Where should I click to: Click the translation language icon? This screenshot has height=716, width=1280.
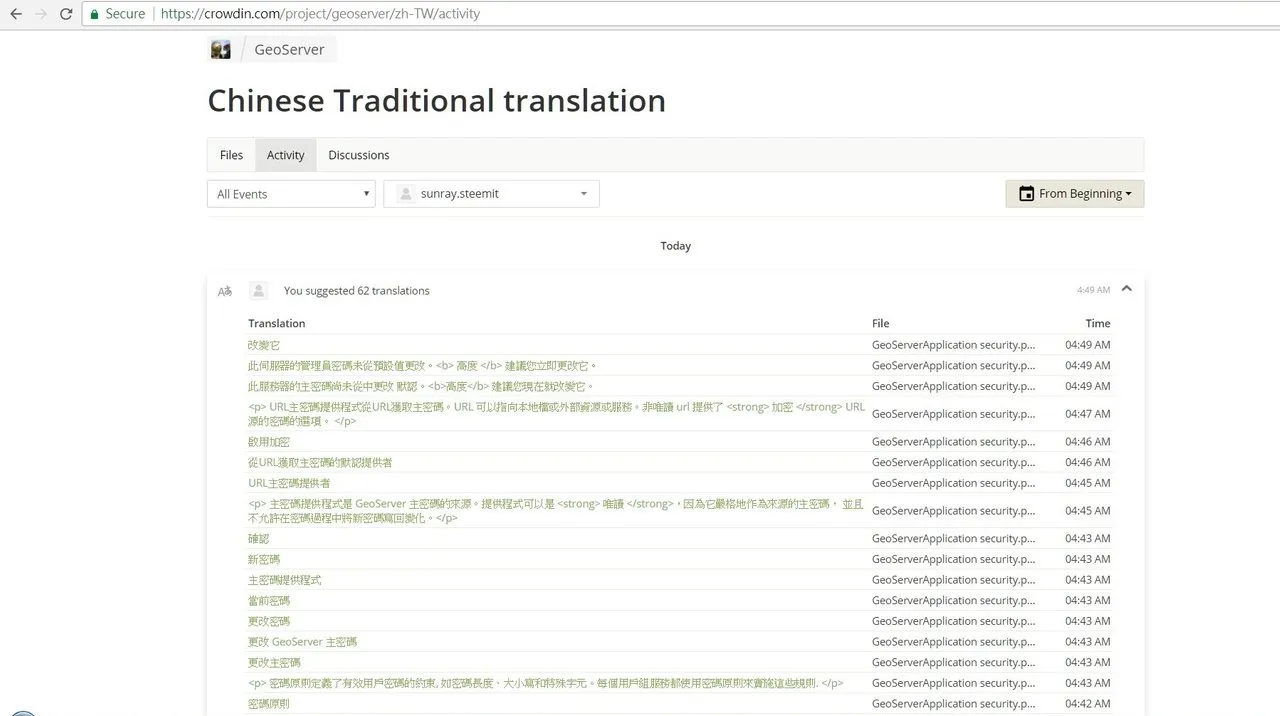[225, 291]
